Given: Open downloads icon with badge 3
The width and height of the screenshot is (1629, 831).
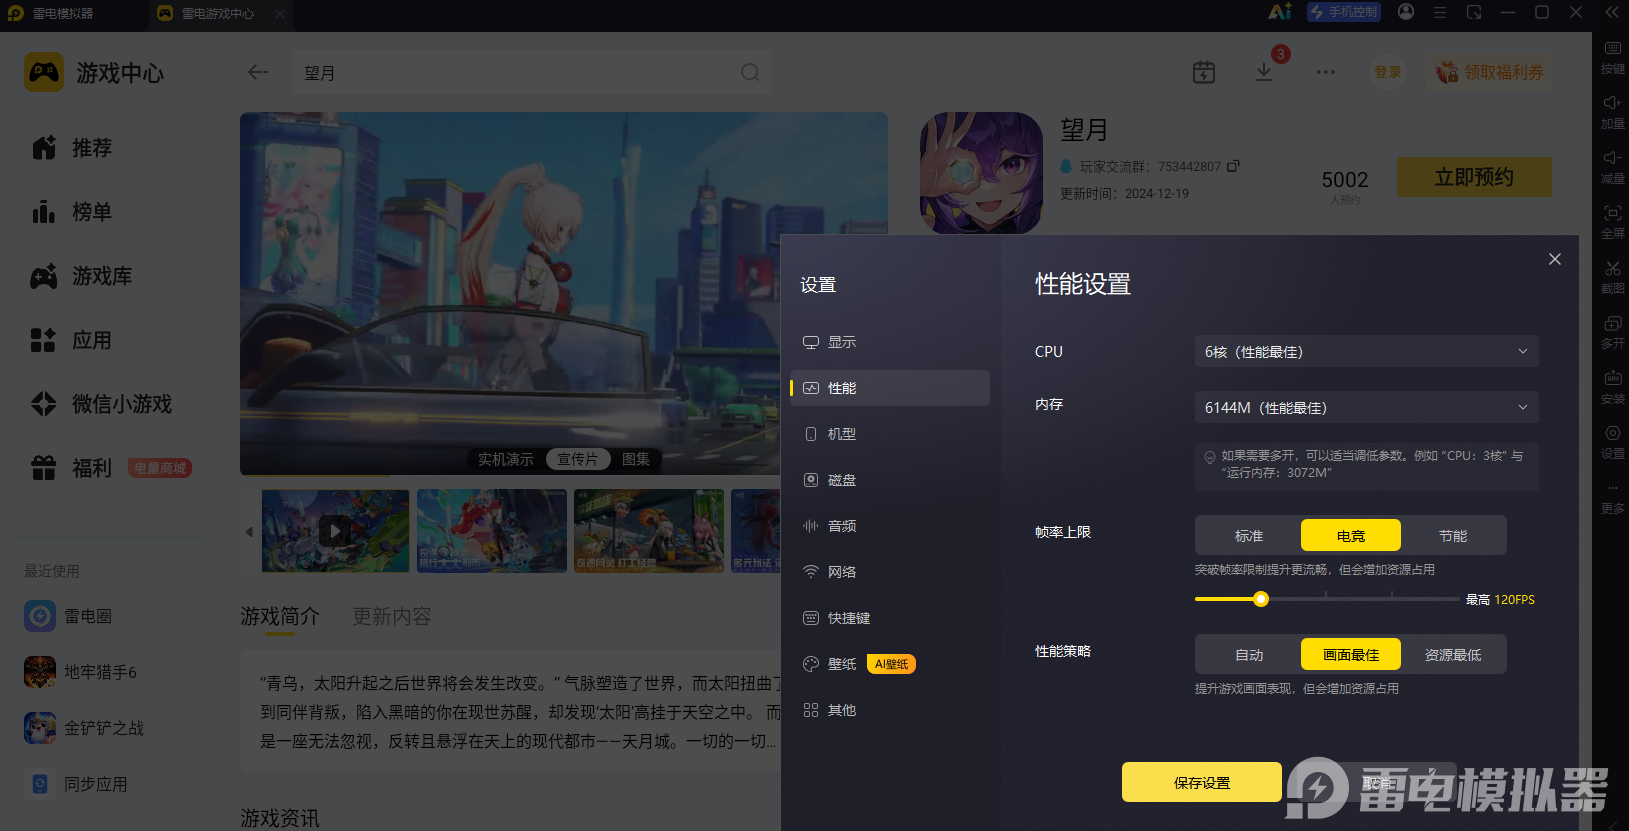Looking at the screenshot, I should coord(1264,72).
